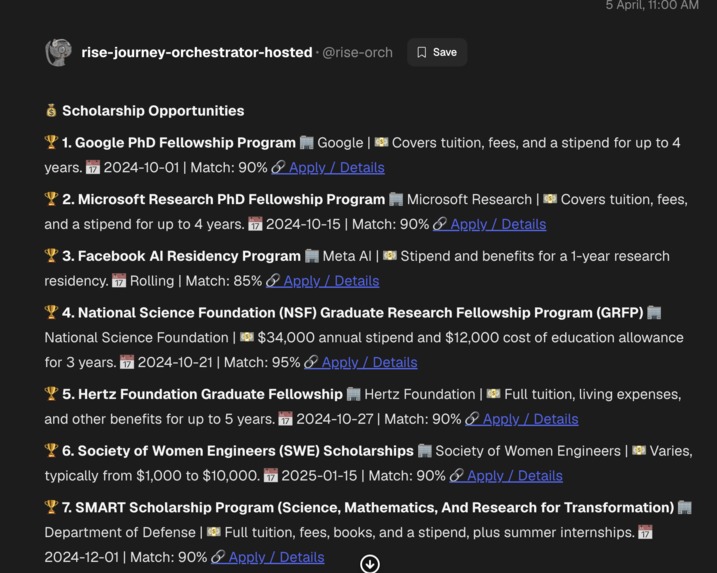Select the 3. Facebook AI Residency Program title

pos(182,256)
